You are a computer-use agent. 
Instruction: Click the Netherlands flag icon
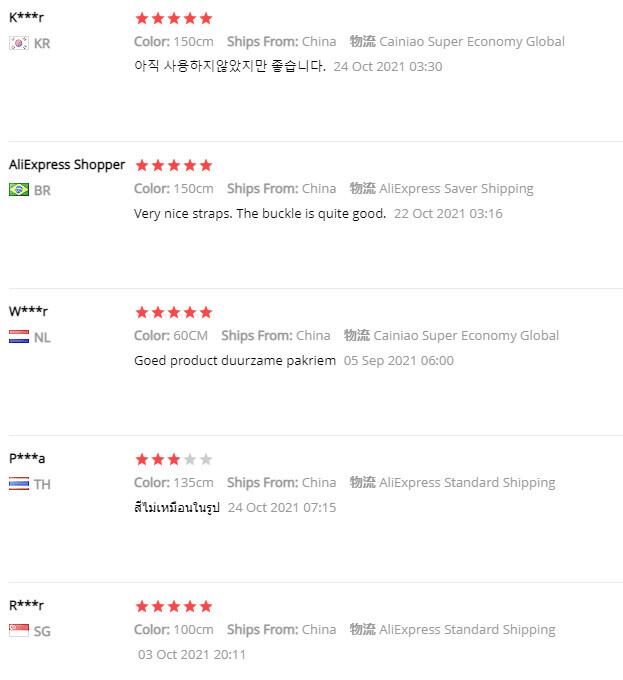coord(18,337)
